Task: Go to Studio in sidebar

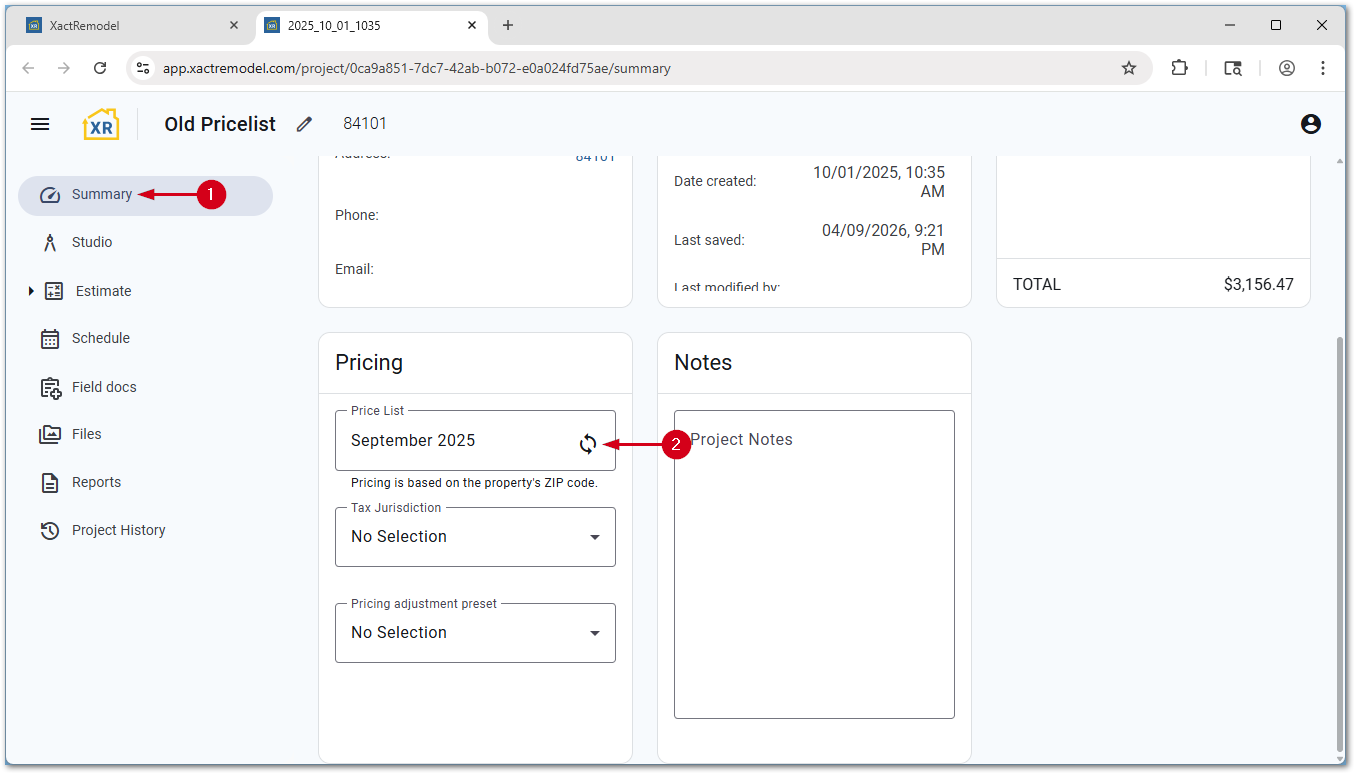Action: pos(92,242)
